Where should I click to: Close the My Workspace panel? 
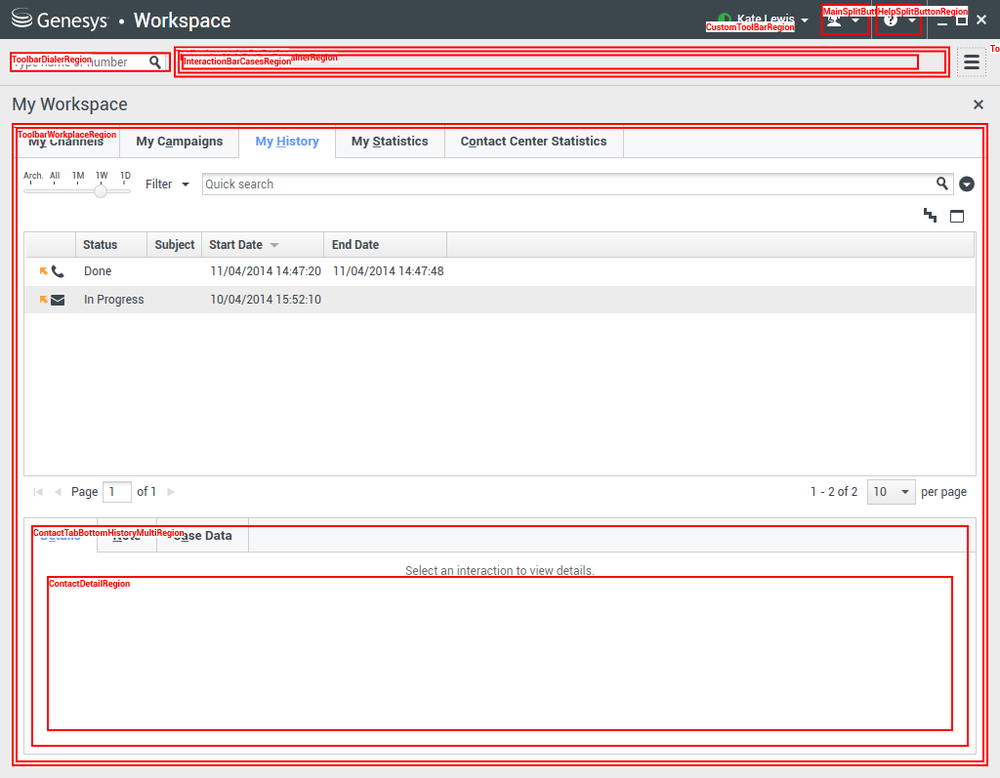pos(978,105)
